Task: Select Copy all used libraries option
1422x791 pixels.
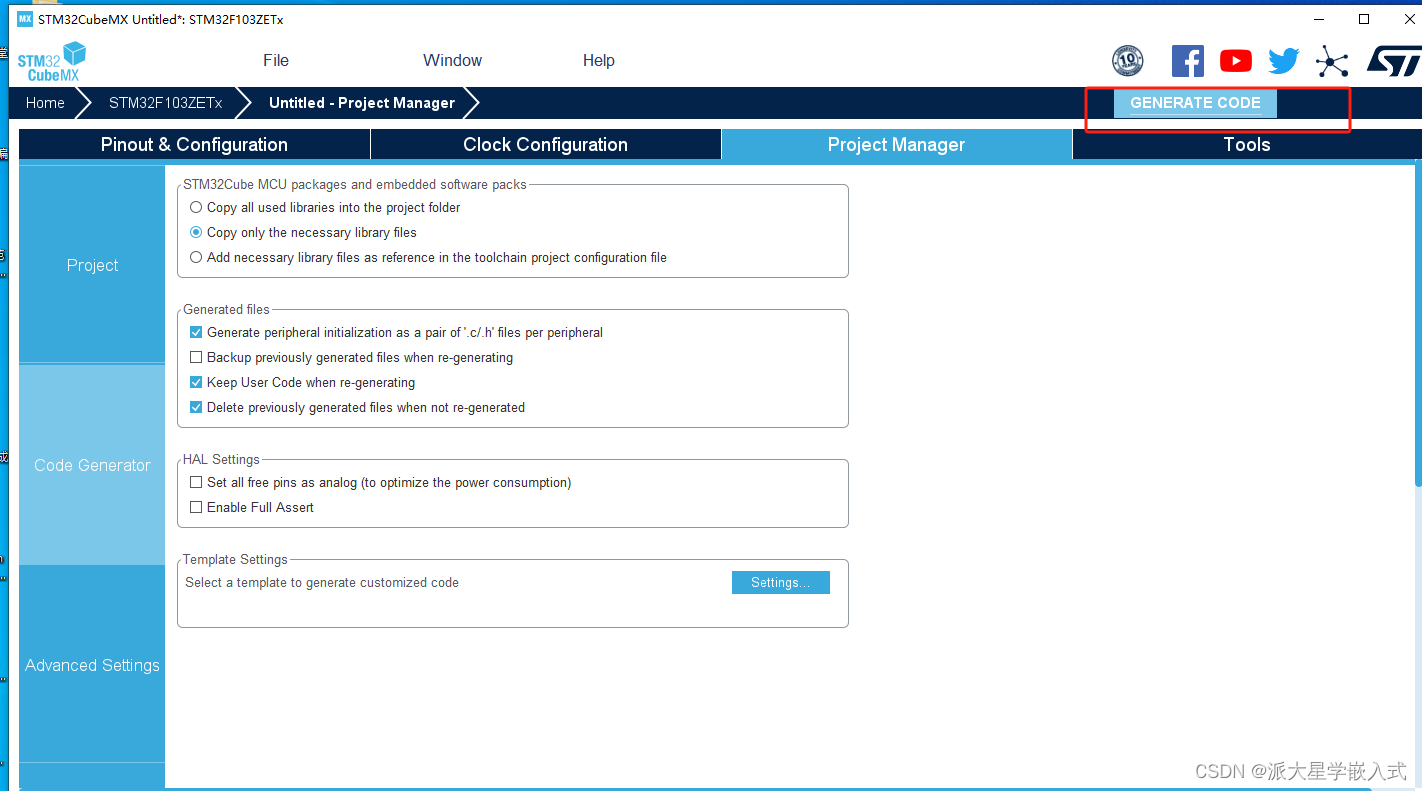Action: coord(196,208)
